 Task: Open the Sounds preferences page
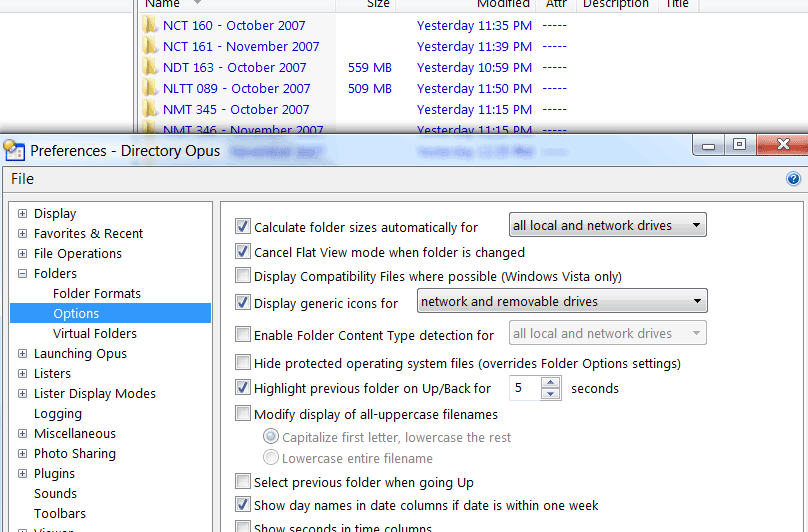point(55,494)
